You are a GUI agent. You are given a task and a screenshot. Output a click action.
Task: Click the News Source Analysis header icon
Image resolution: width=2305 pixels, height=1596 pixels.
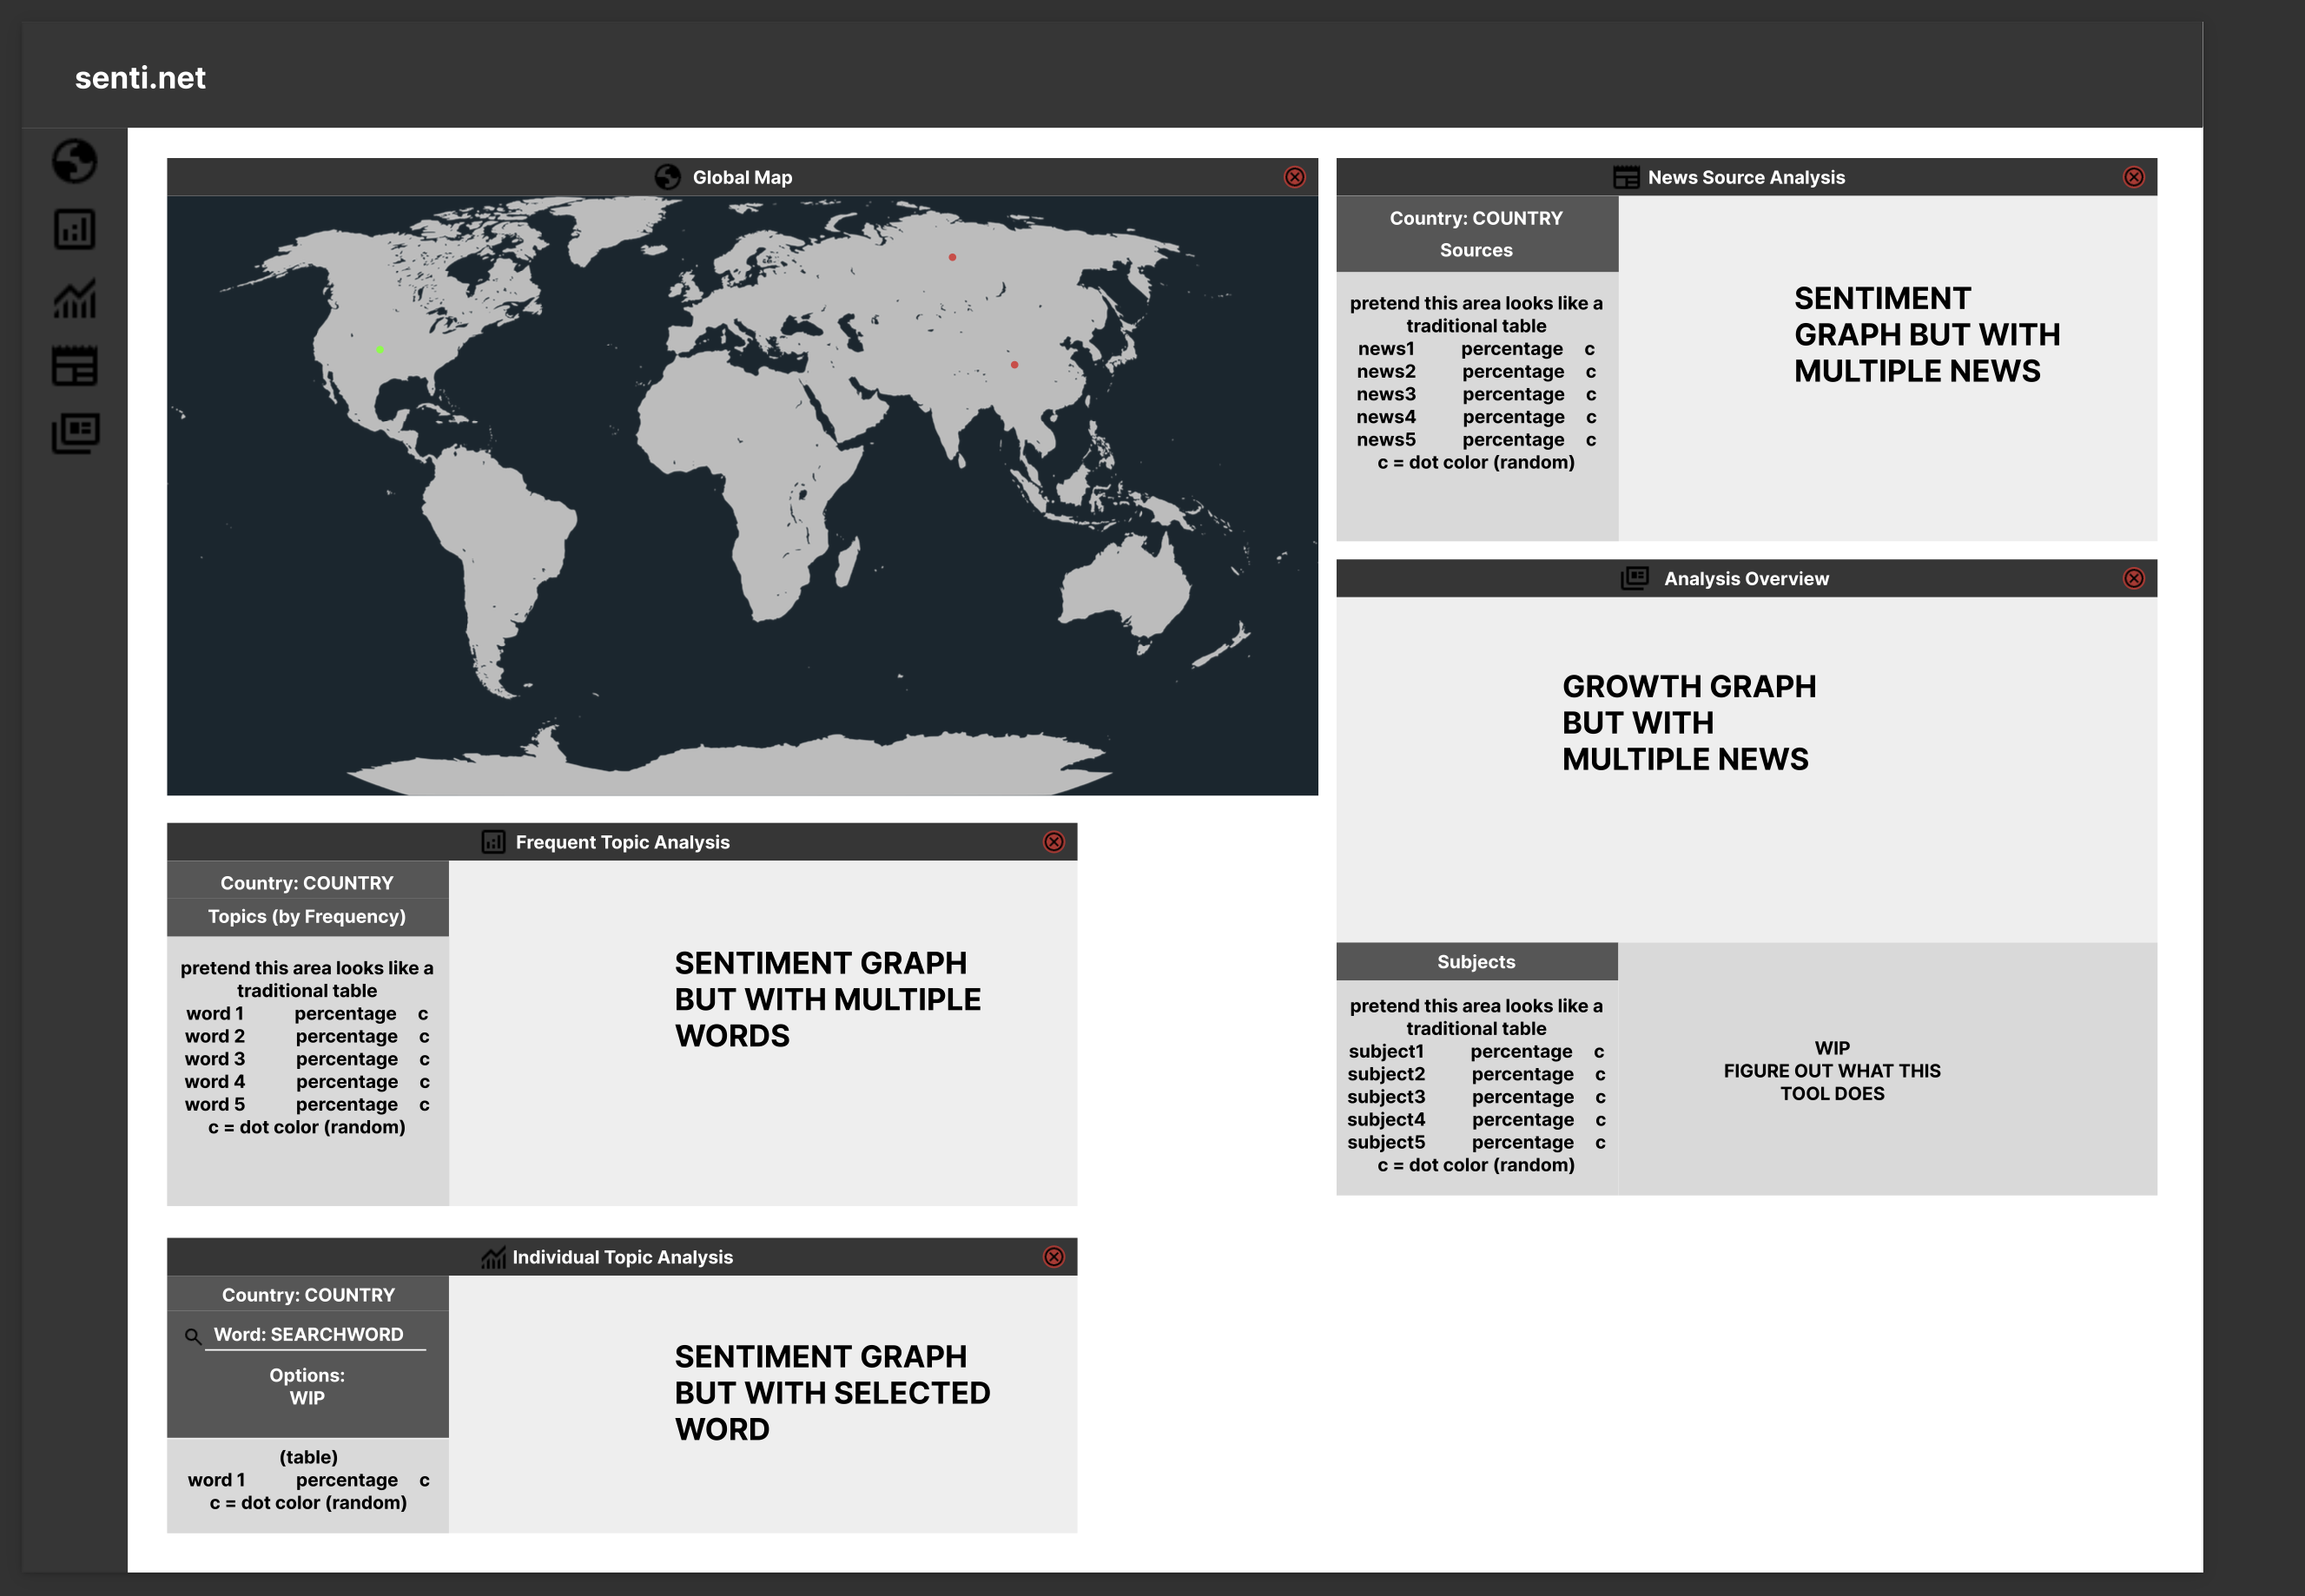pyautogui.click(x=1626, y=177)
